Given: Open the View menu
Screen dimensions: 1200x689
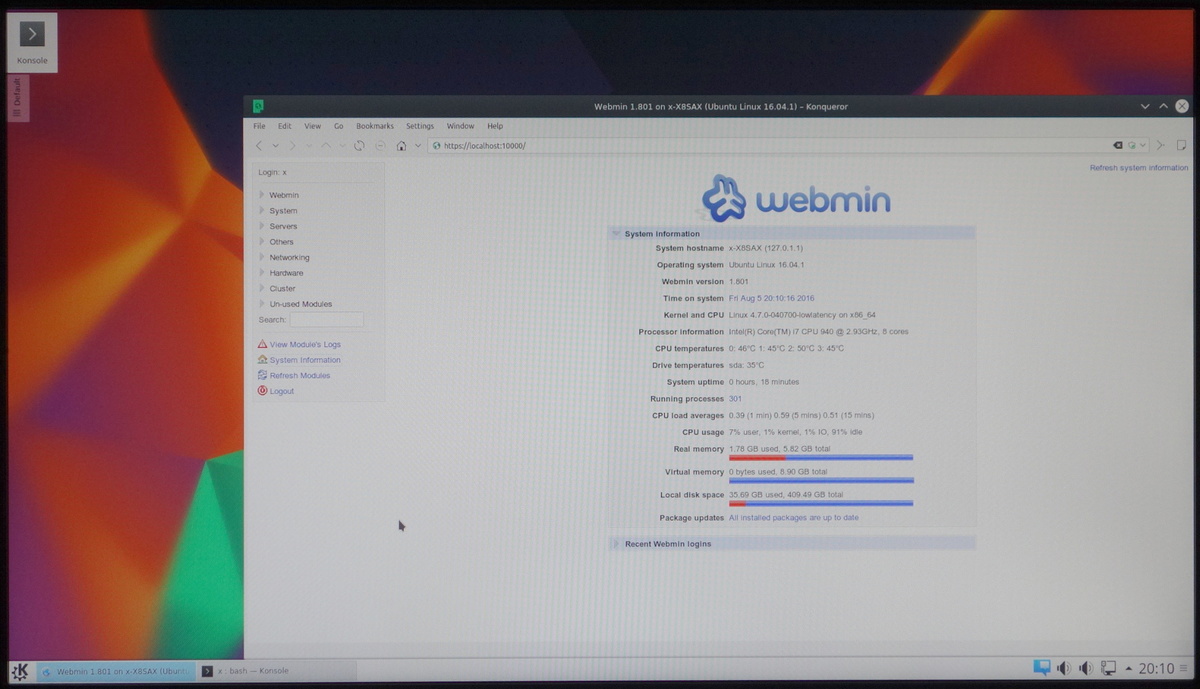Looking at the screenshot, I should pyautogui.click(x=313, y=126).
